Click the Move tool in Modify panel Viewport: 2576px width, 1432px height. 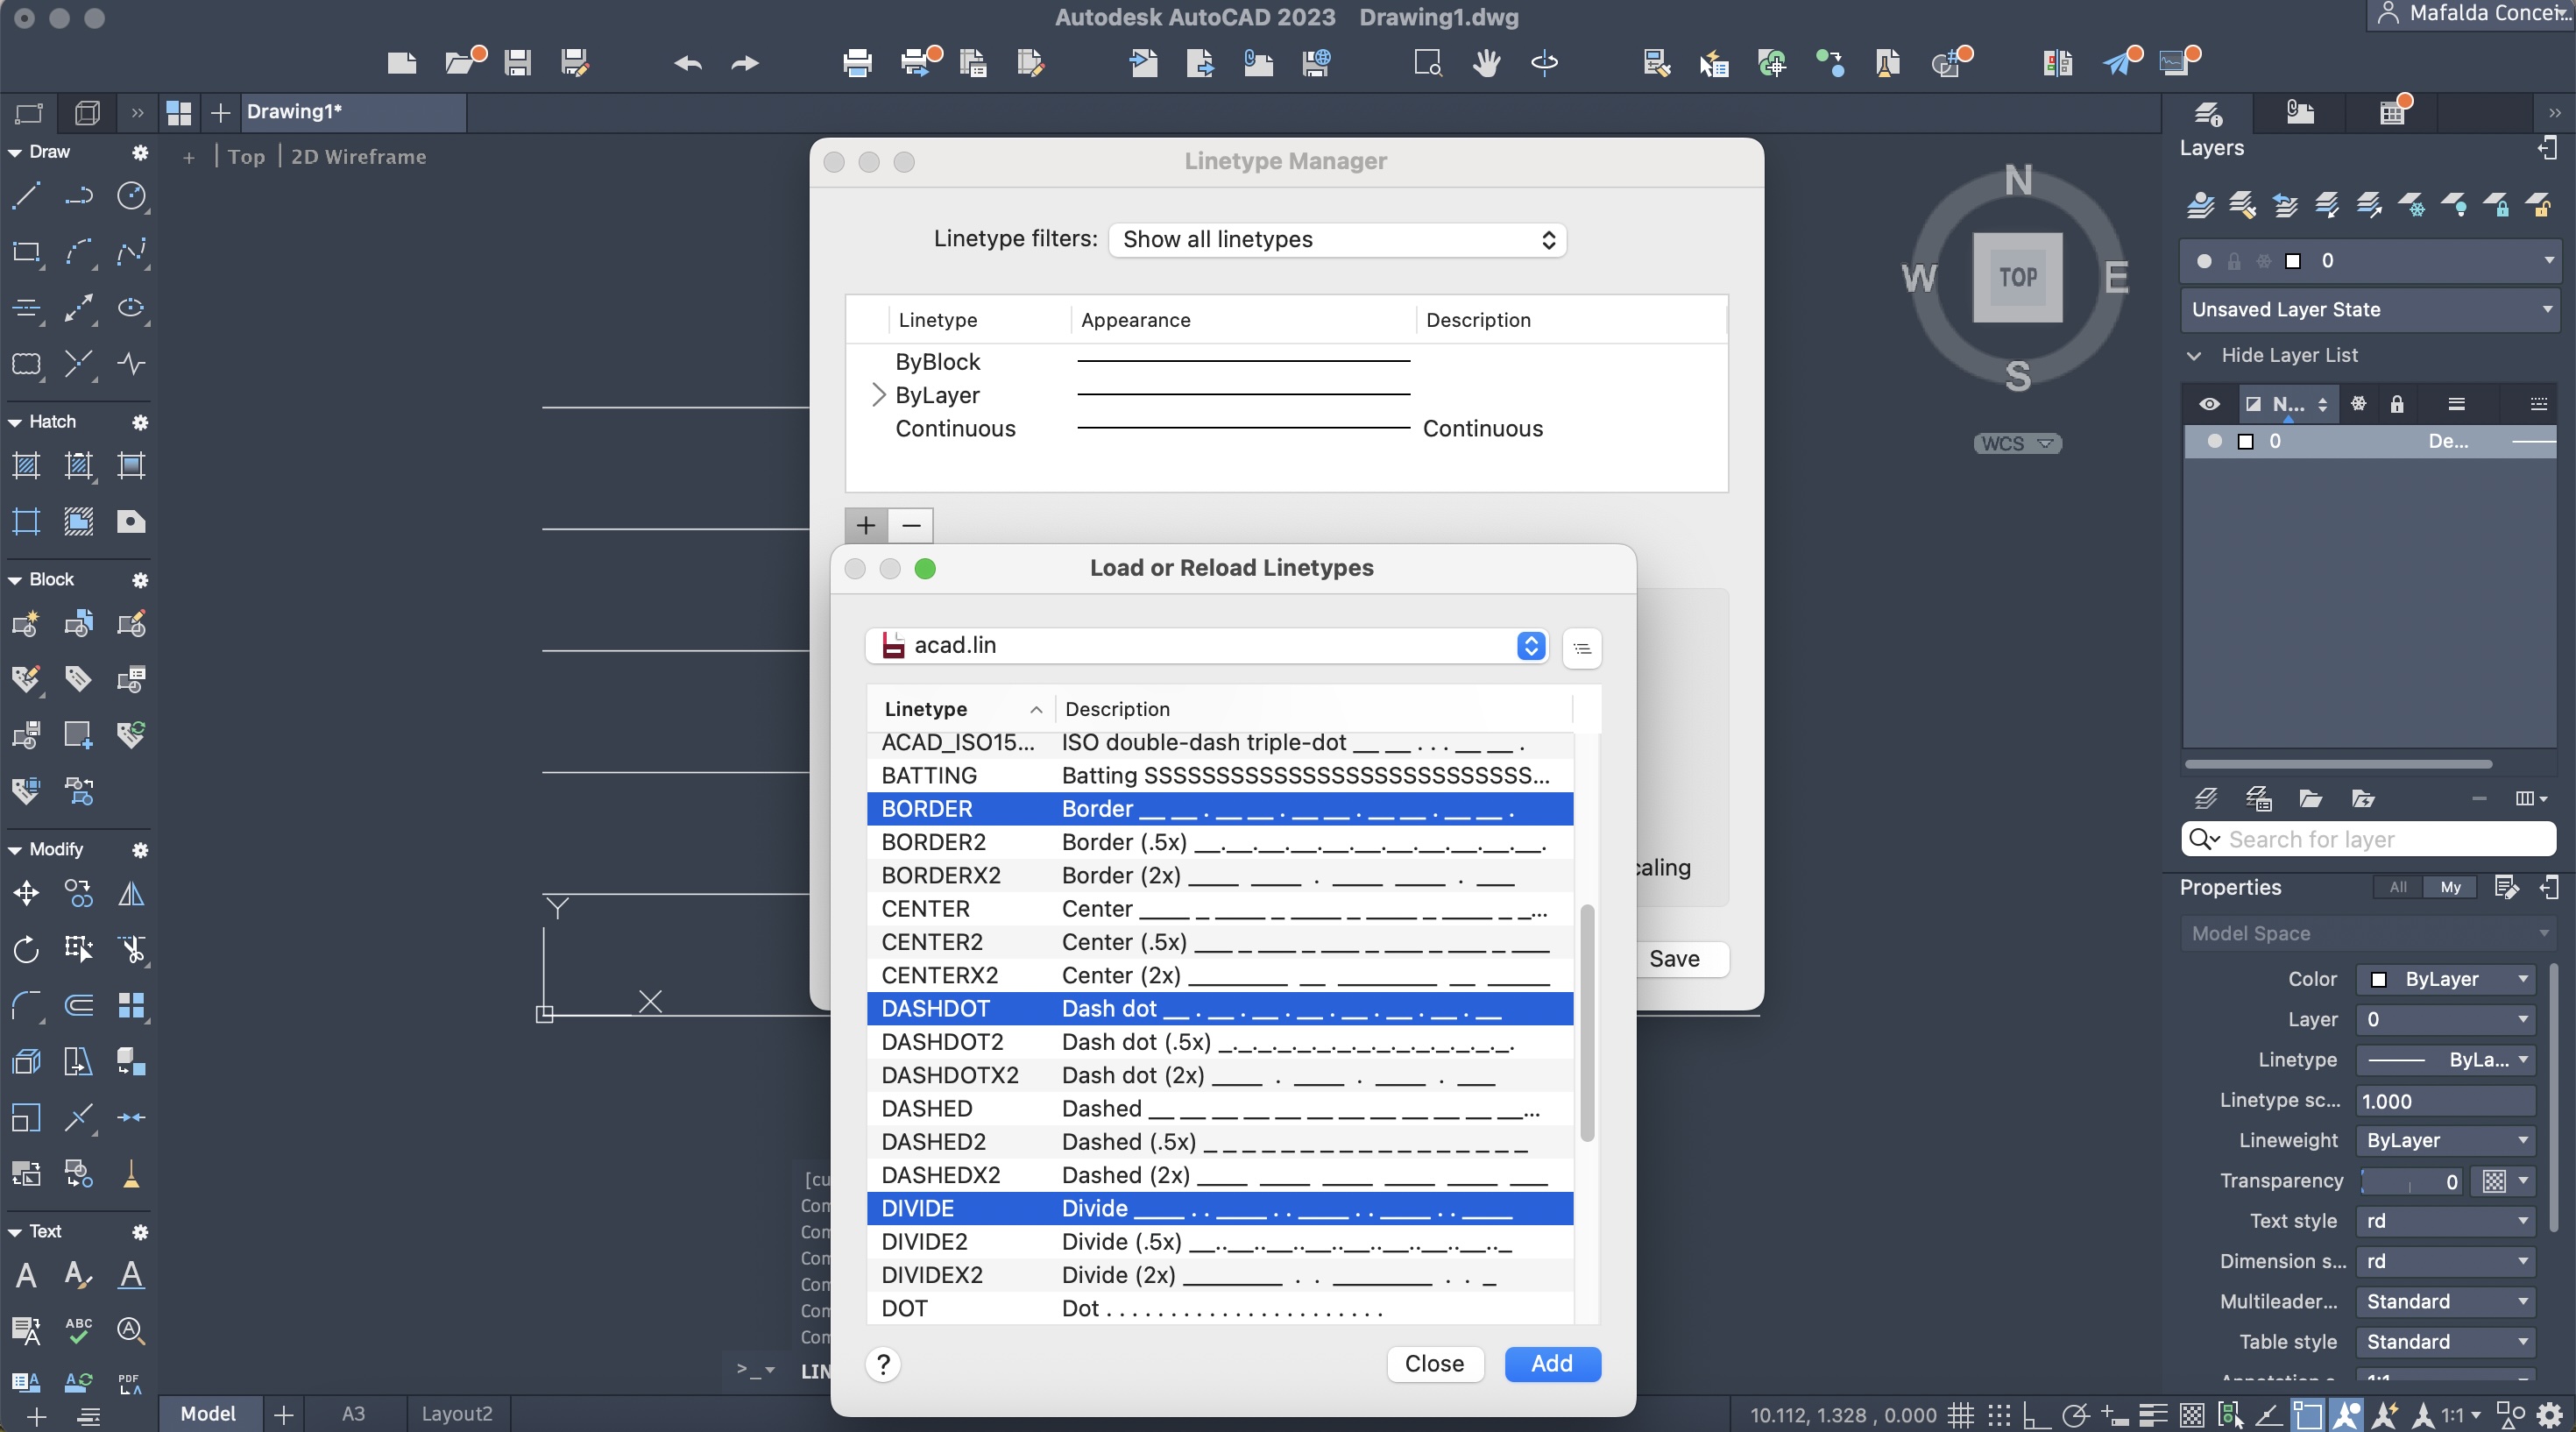coord(26,893)
